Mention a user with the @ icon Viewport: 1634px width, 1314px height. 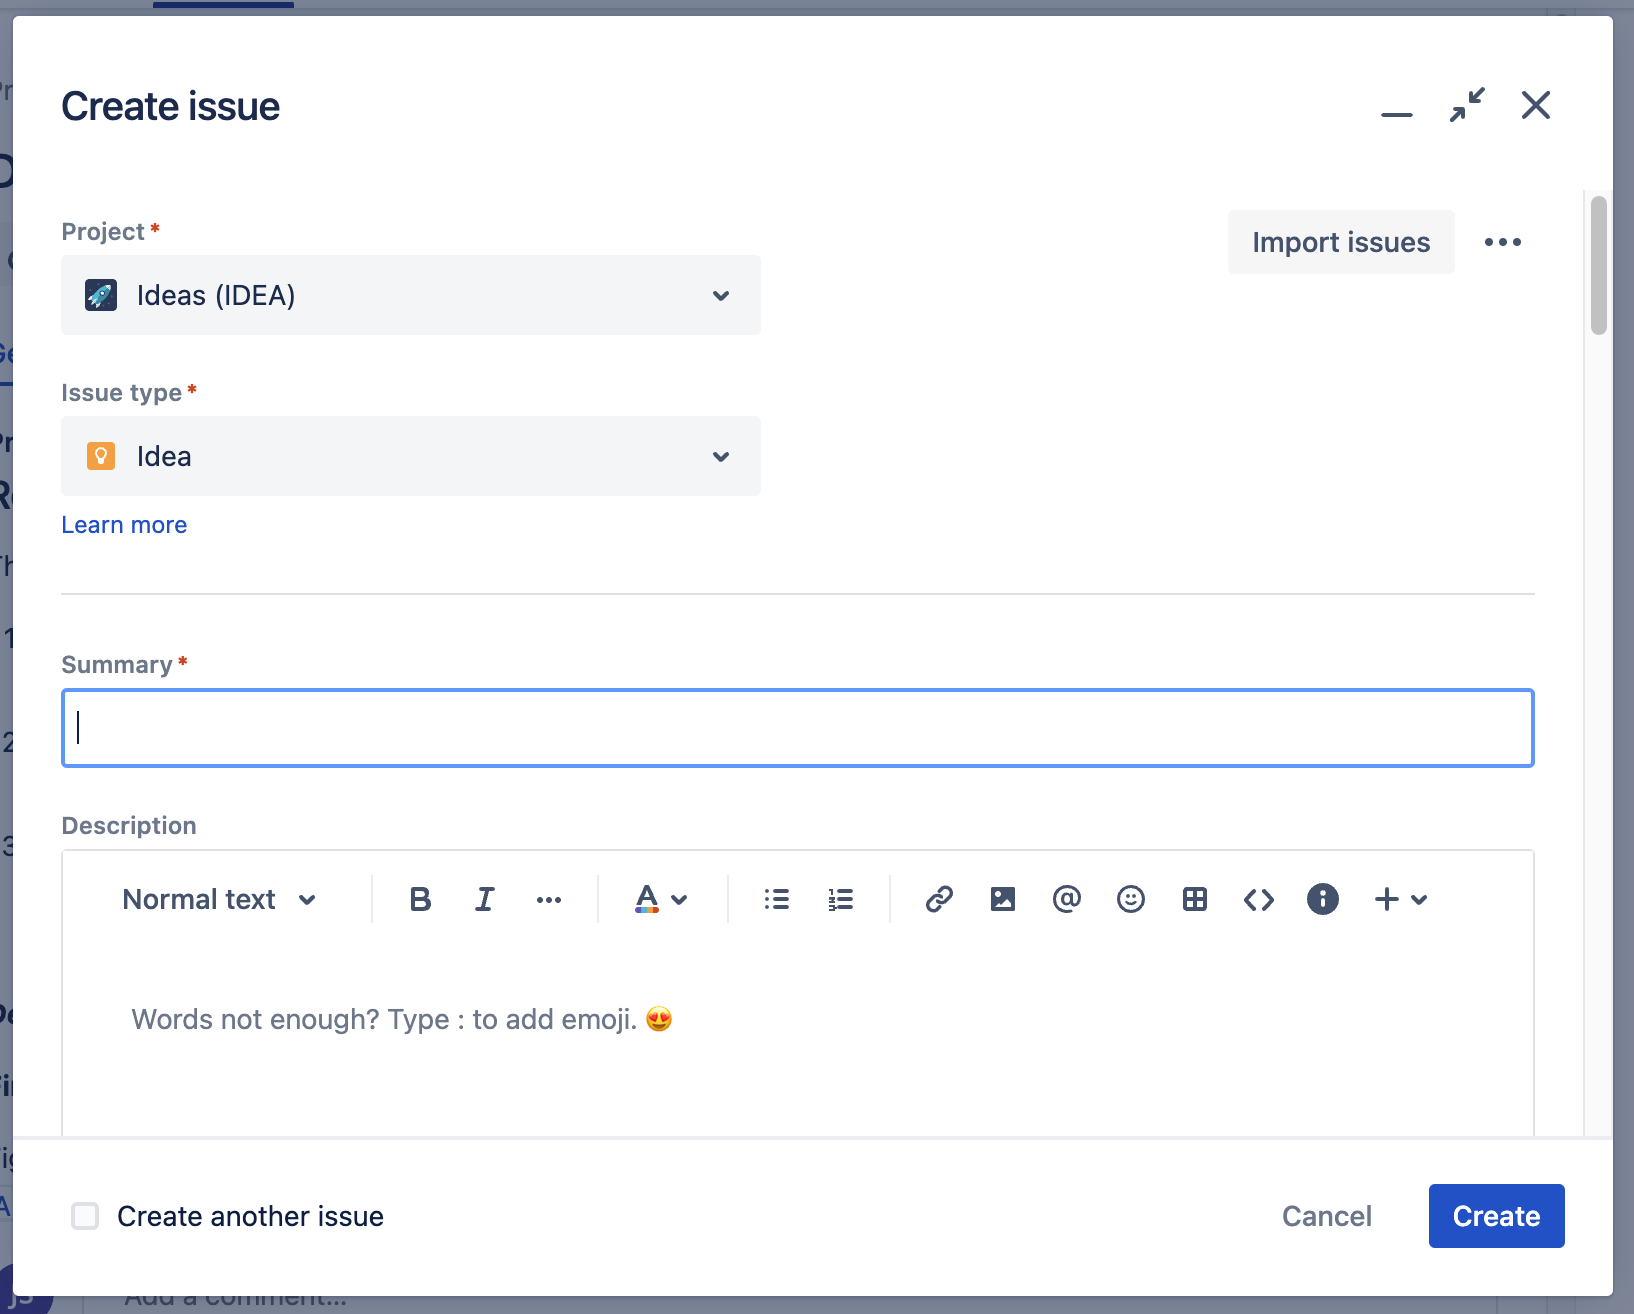tap(1067, 899)
